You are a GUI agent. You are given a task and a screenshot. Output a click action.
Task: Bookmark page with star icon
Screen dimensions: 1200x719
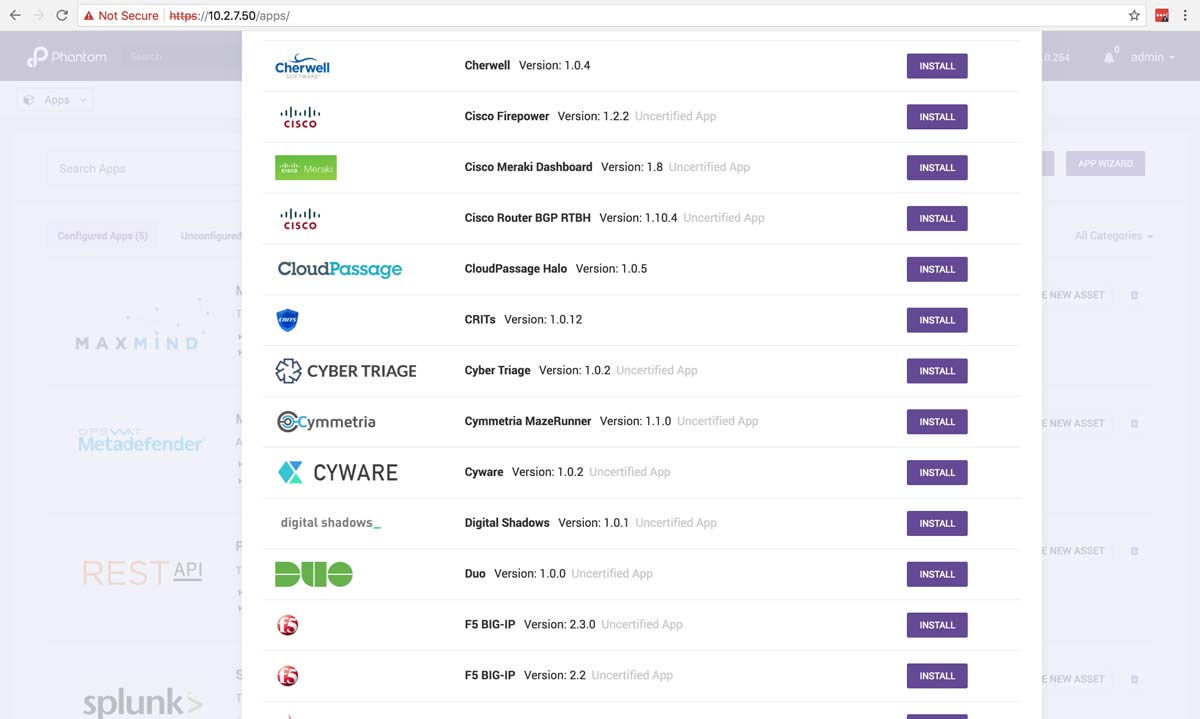[1134, 16]
